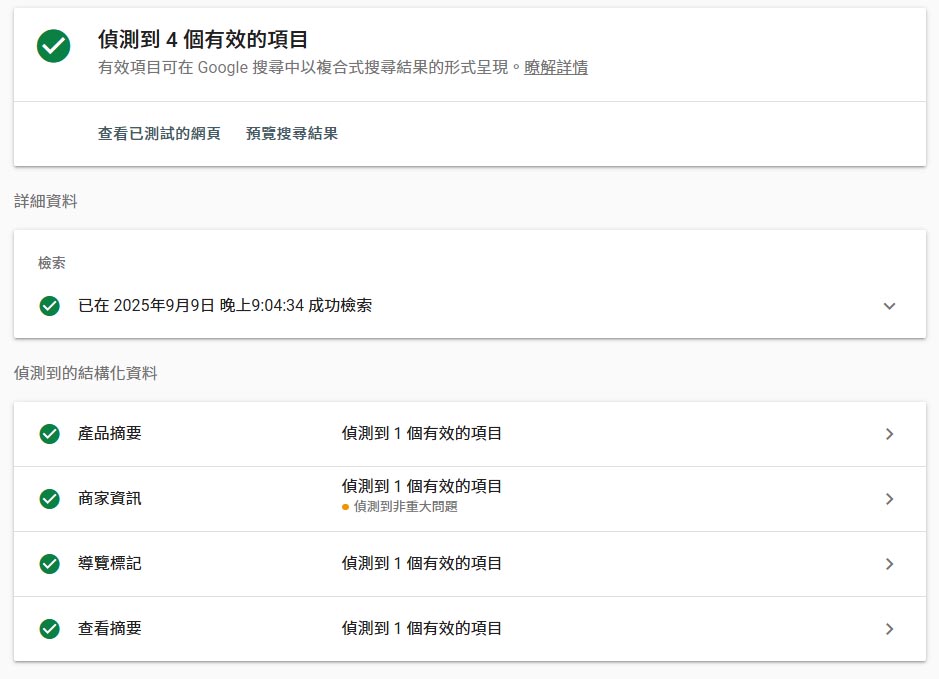Viewport: 939px width, 679px height.
Task: Click 偵測到 1 個有效的項目 in 商家資訊 row
Action: 422,486
